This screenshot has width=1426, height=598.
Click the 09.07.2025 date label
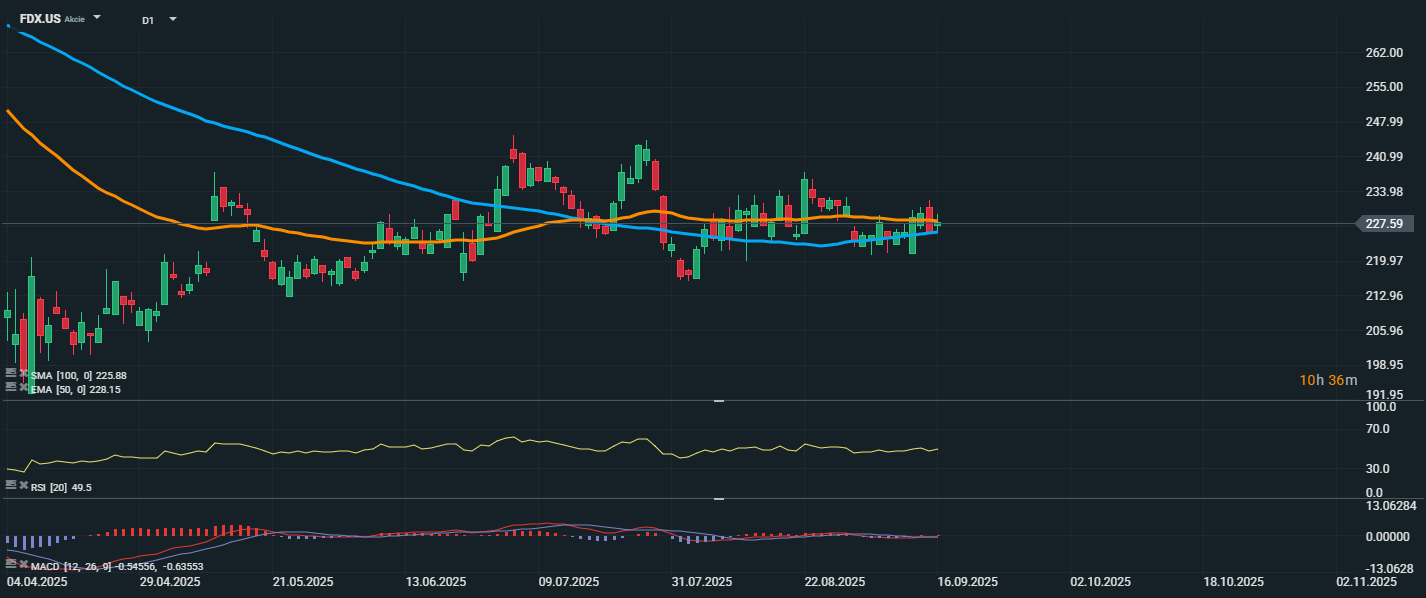pyautogui.click(x=568, y=582)
